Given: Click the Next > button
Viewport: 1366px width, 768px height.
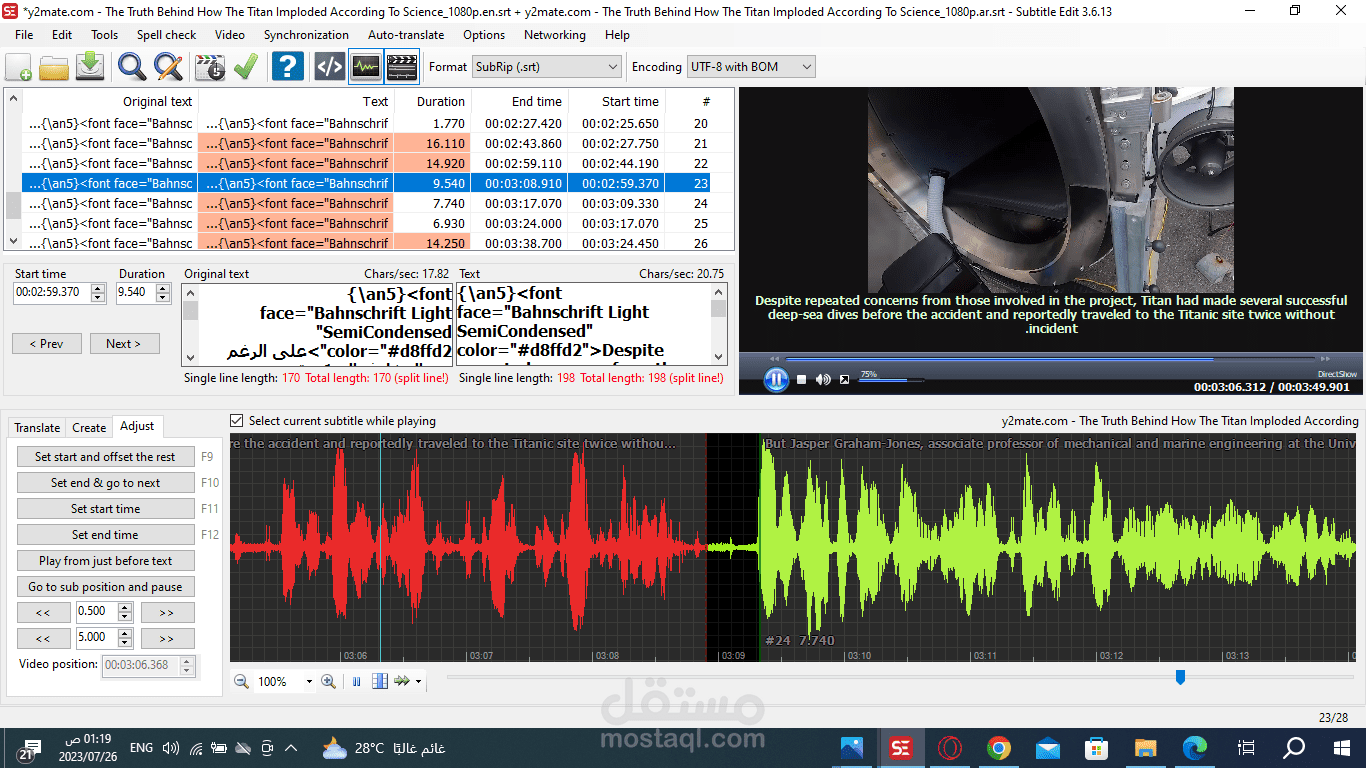Looking at the screenshot, I should [124, 344].
